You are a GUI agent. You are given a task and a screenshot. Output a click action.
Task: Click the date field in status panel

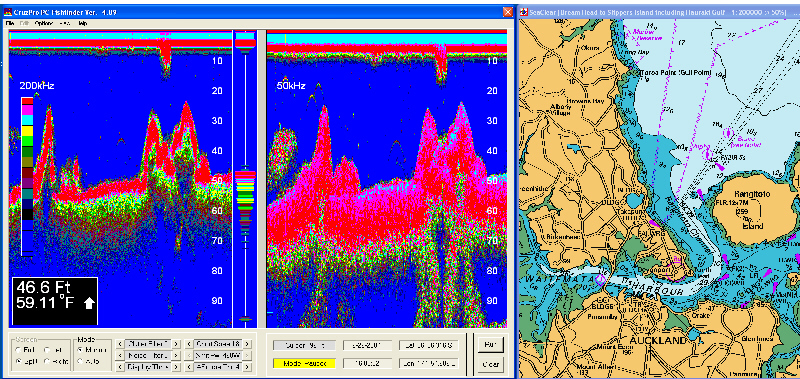pos(367,345)
